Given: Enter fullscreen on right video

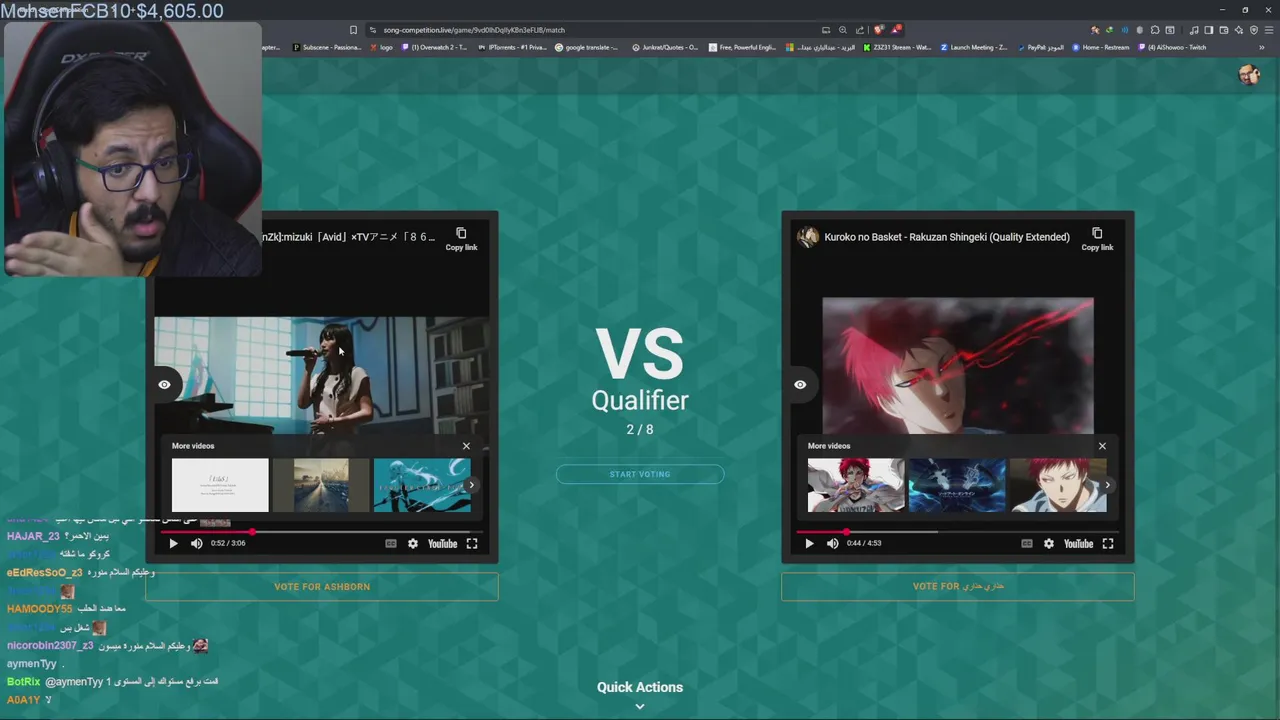Looking at the screenshot, I should [1108, 544].
